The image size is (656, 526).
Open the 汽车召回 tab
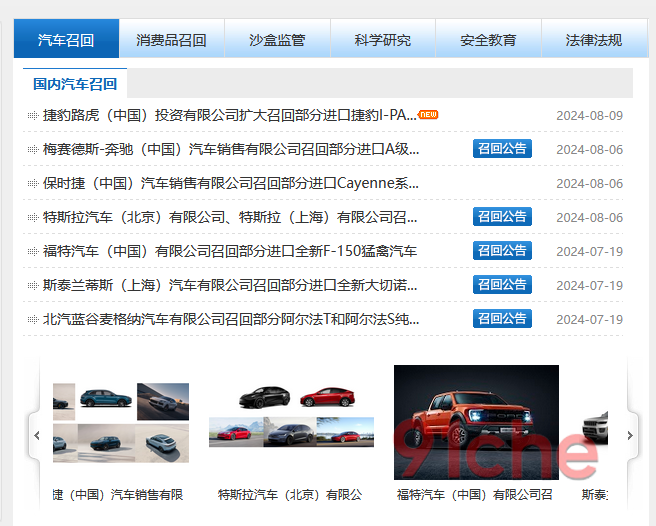click(66, 40)
